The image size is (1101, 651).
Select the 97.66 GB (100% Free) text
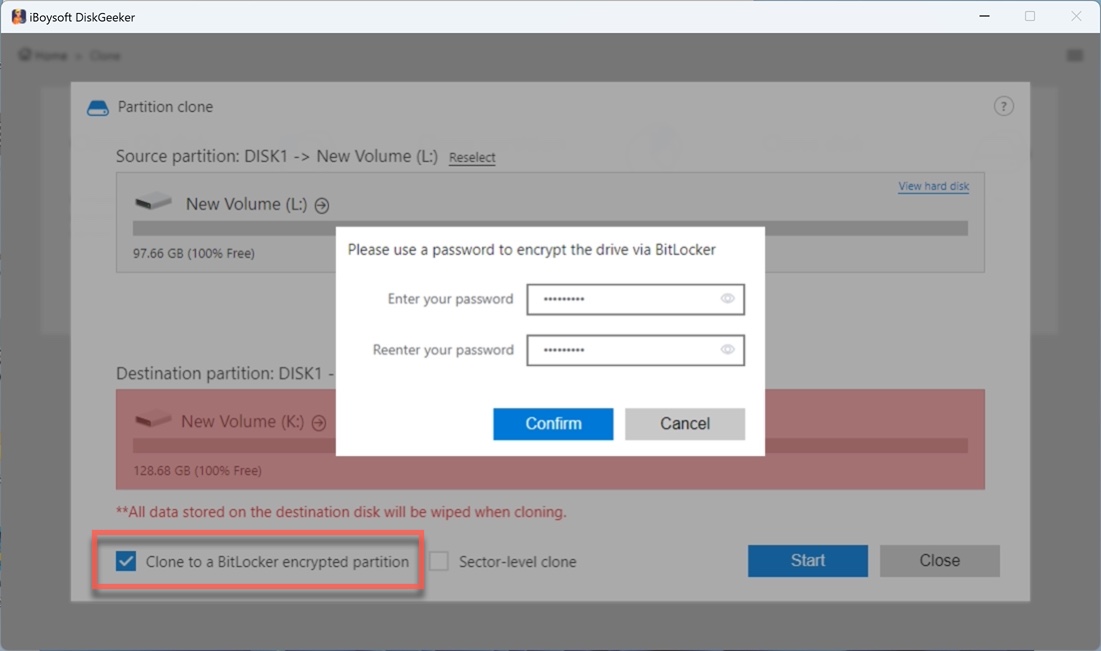(x=194, y=253)
